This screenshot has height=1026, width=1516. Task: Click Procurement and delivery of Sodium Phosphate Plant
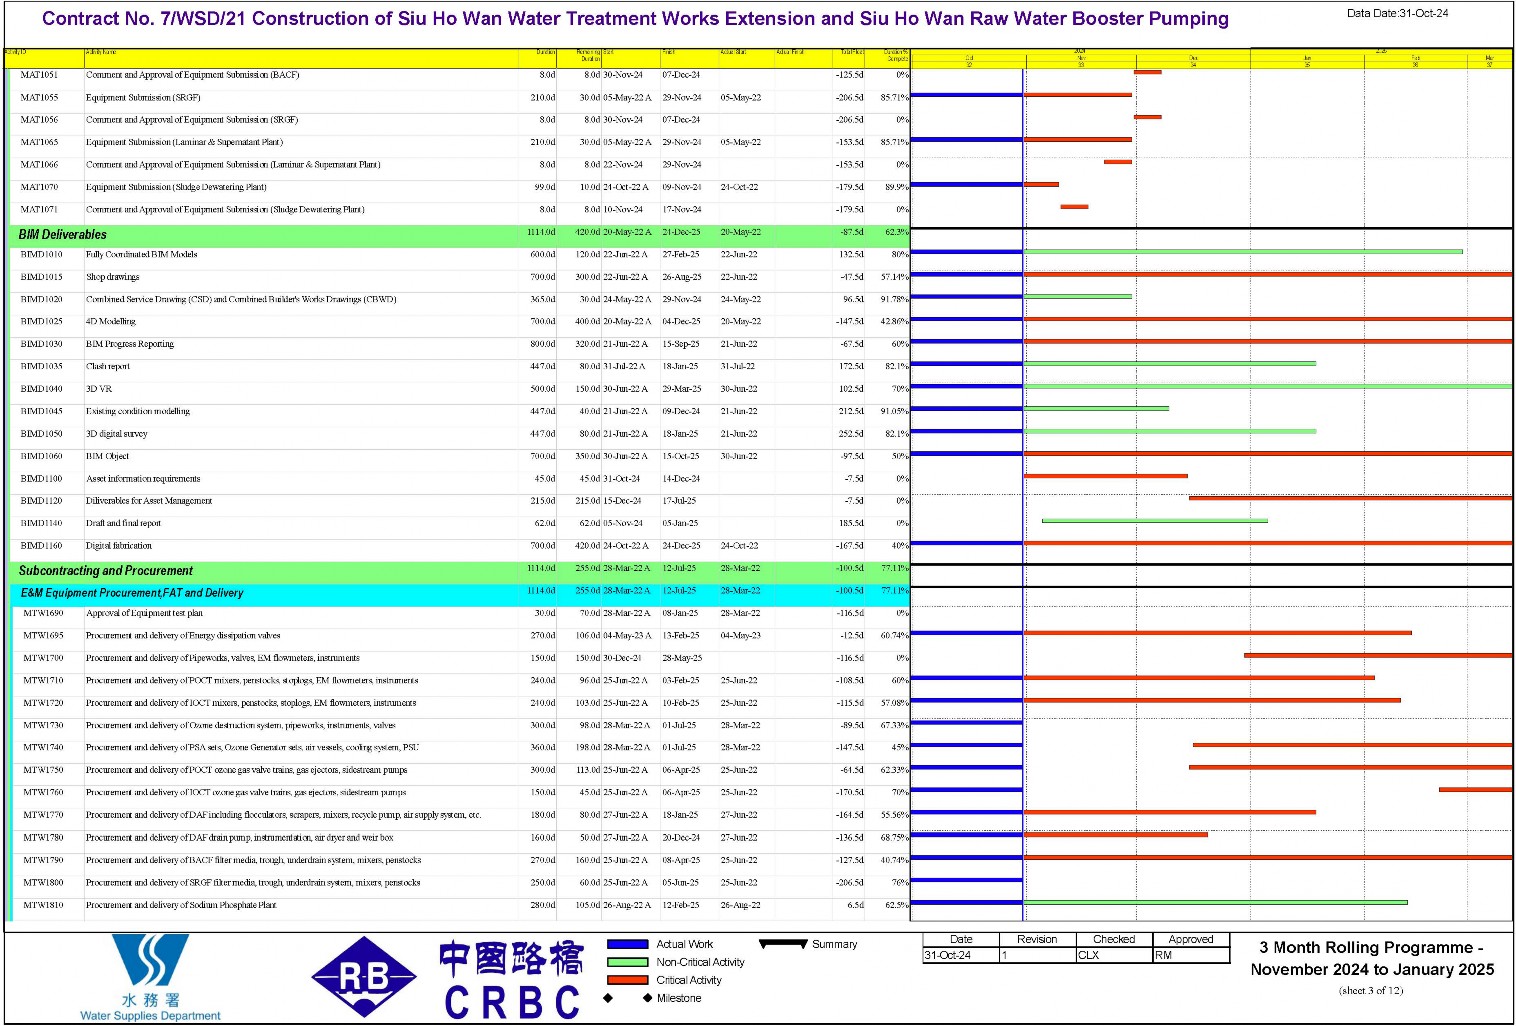click(181, 905)
